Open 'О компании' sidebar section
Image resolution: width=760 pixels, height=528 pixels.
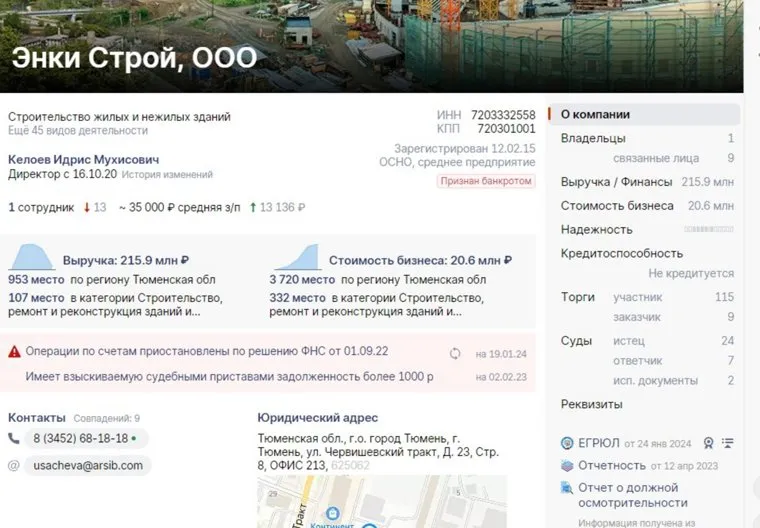pos(595,114)
